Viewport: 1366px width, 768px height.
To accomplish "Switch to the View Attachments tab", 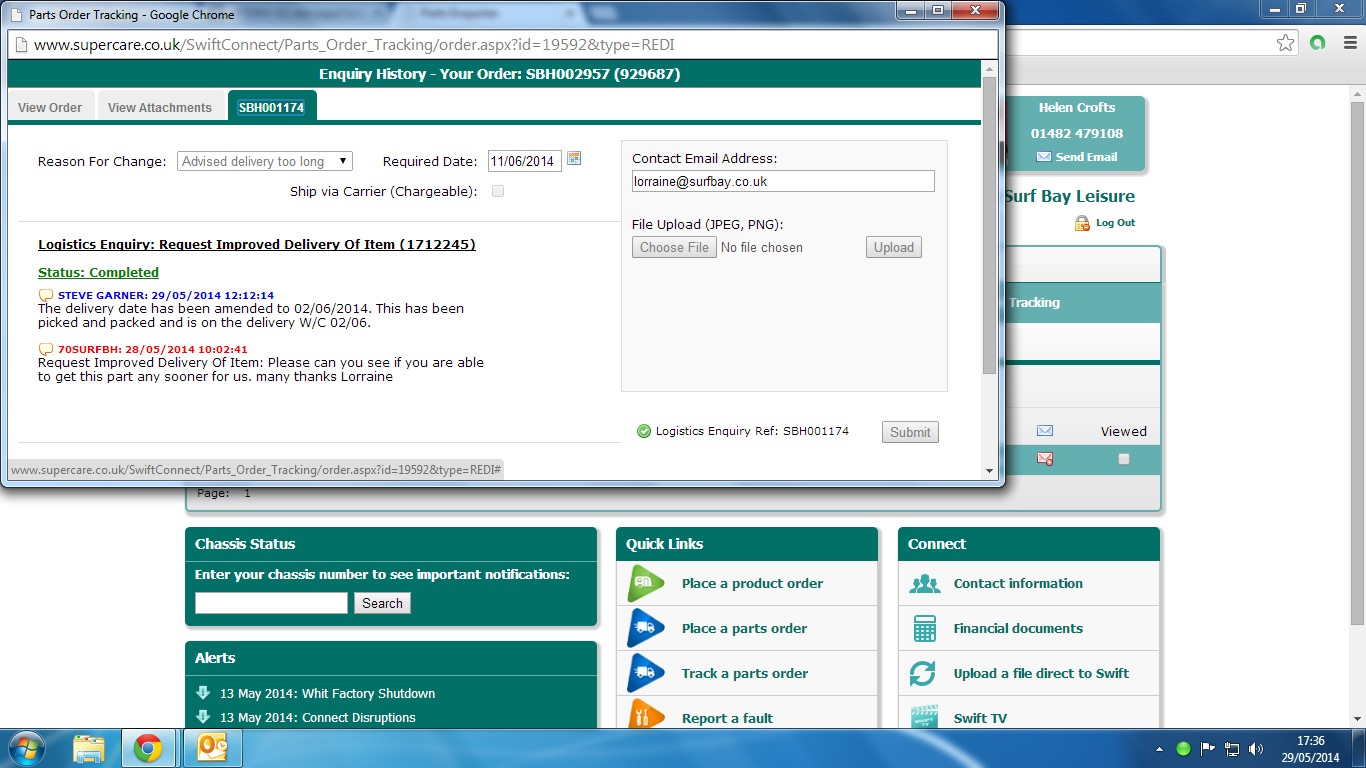I will coord(160,107).
